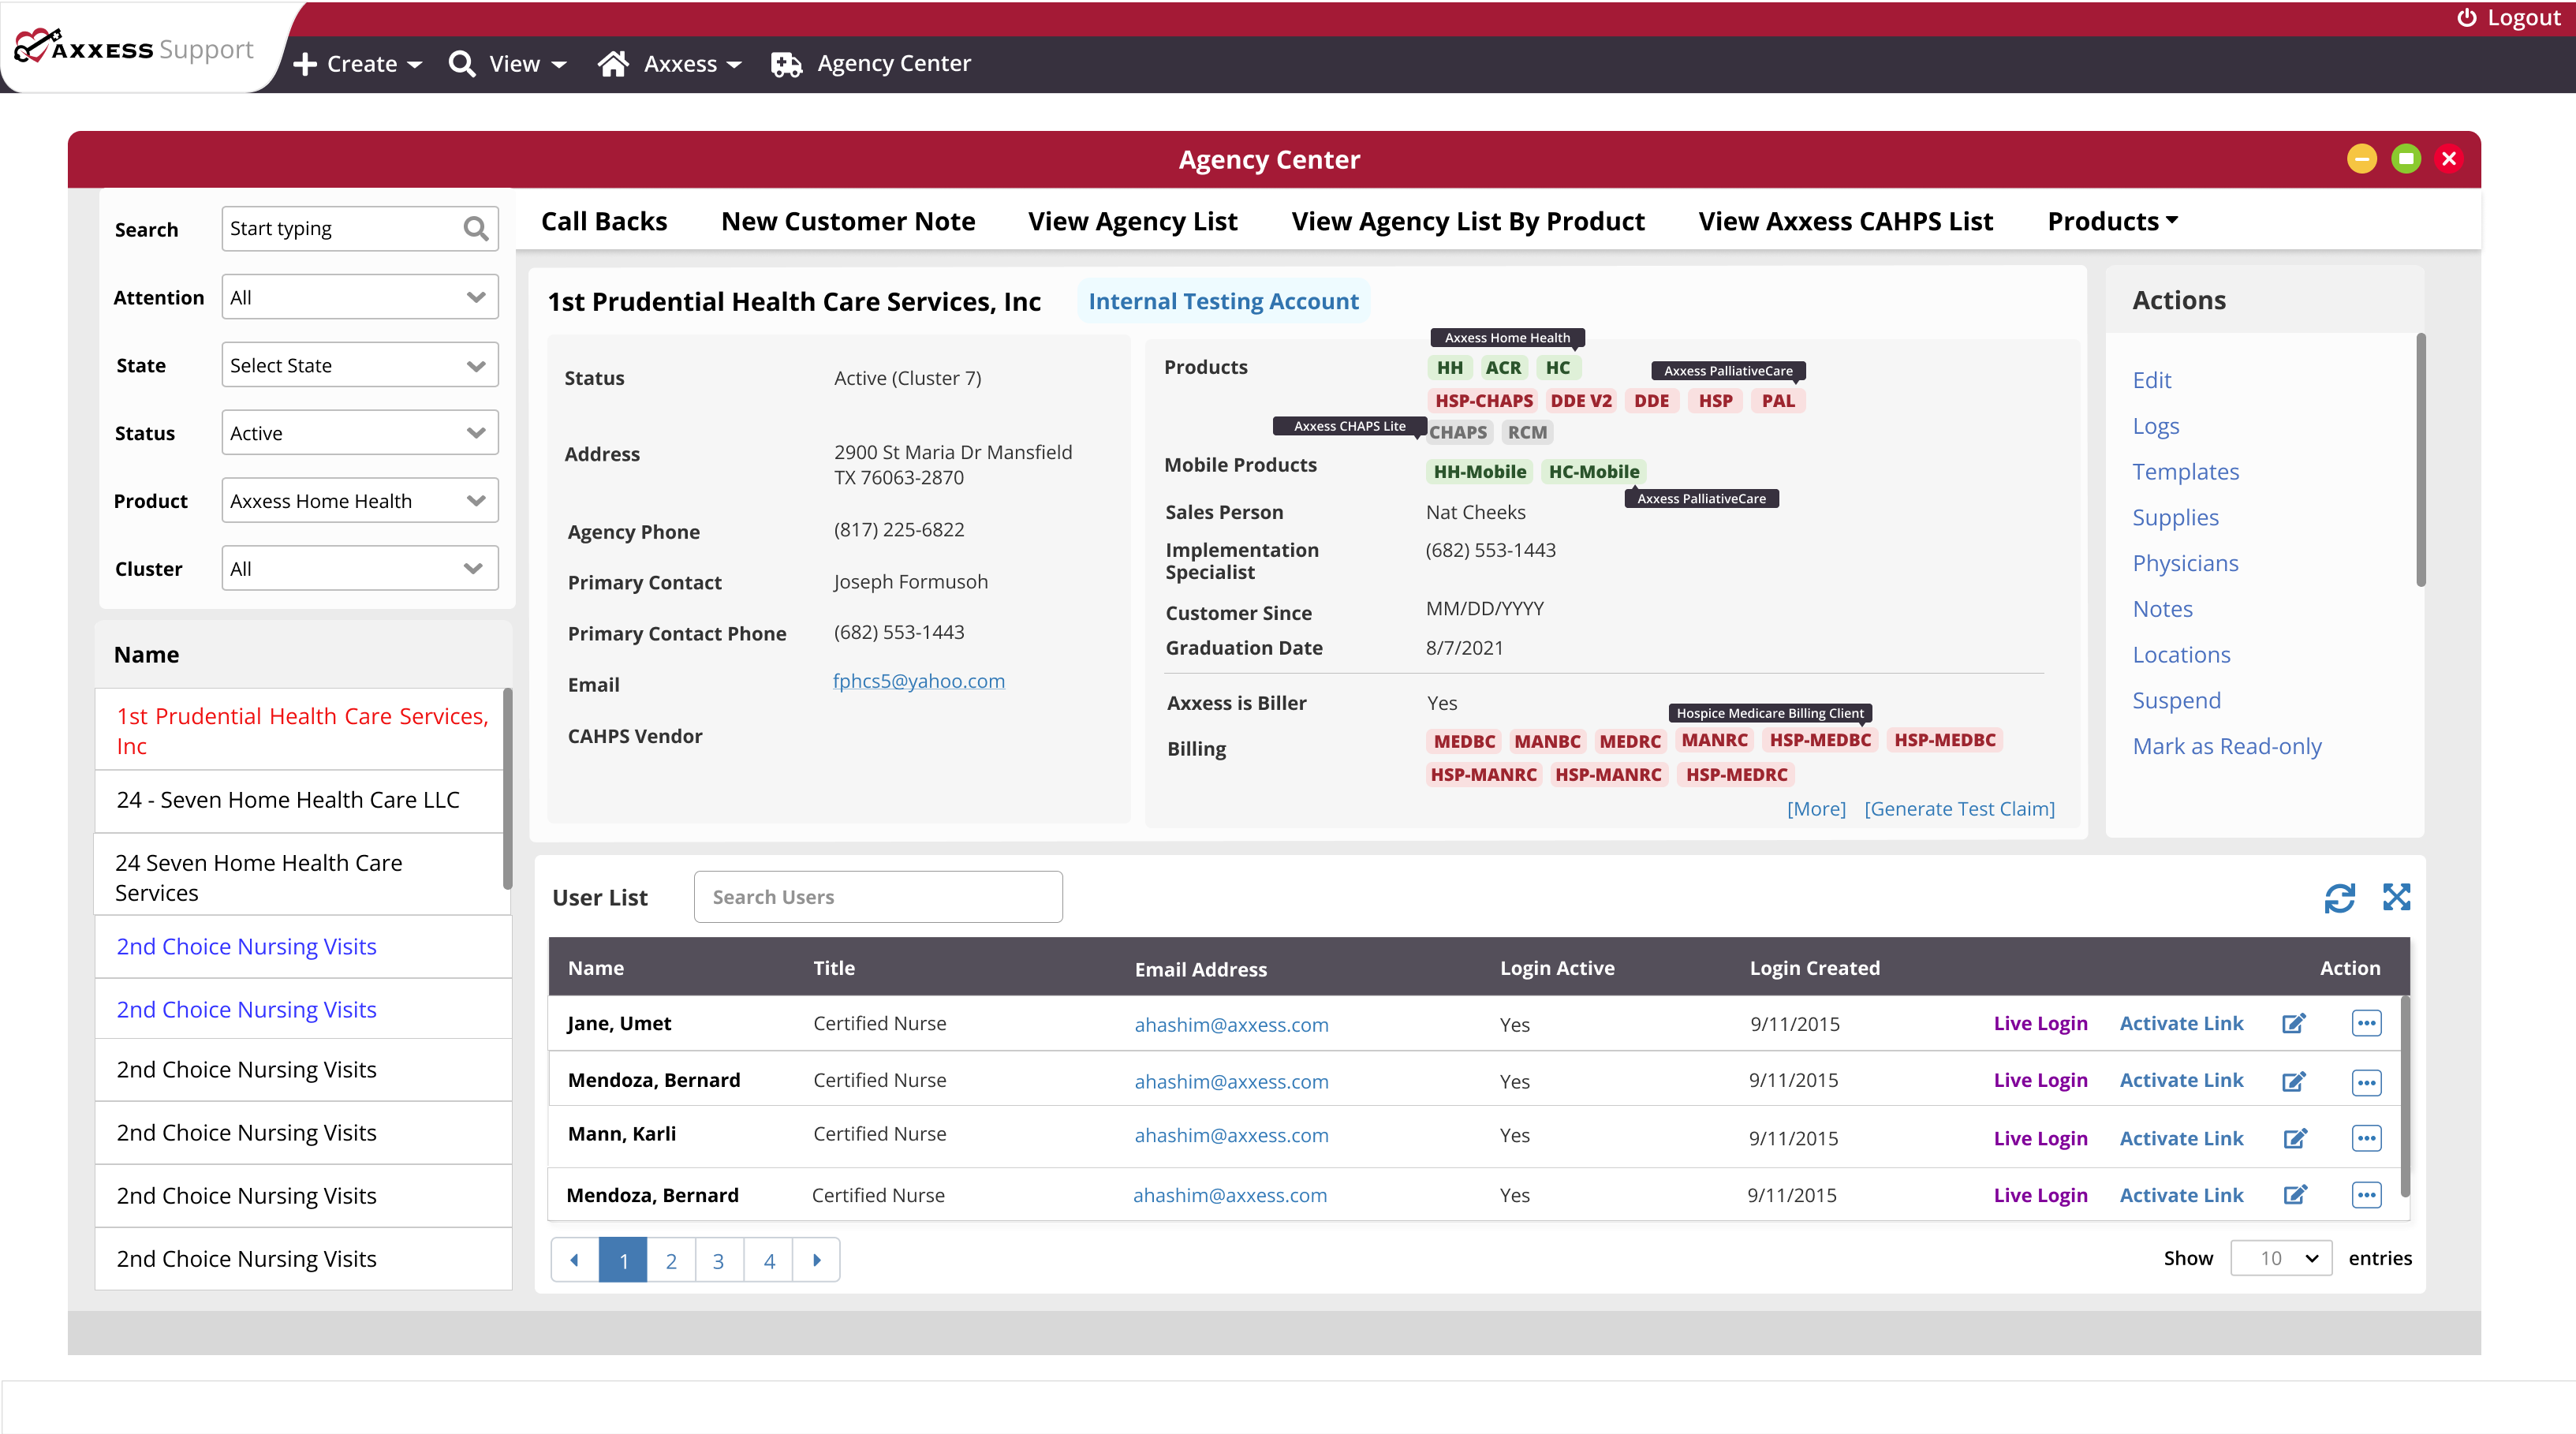Select 24 - Seven Home Health Care LLC

302,800
